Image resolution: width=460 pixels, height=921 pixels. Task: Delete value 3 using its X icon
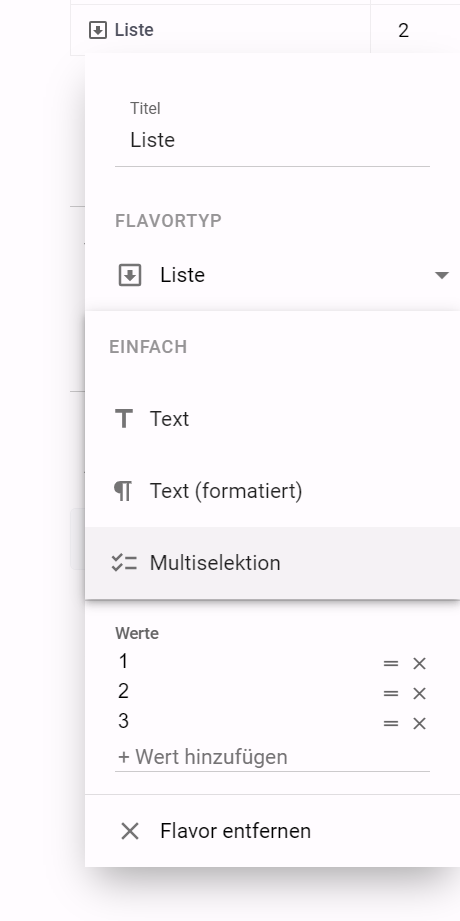419,724
